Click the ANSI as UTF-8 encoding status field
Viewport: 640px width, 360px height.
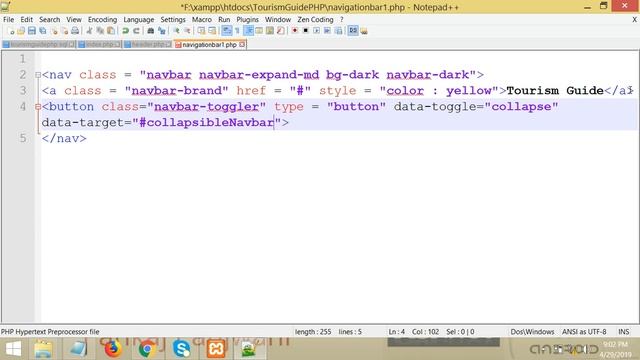584,332
